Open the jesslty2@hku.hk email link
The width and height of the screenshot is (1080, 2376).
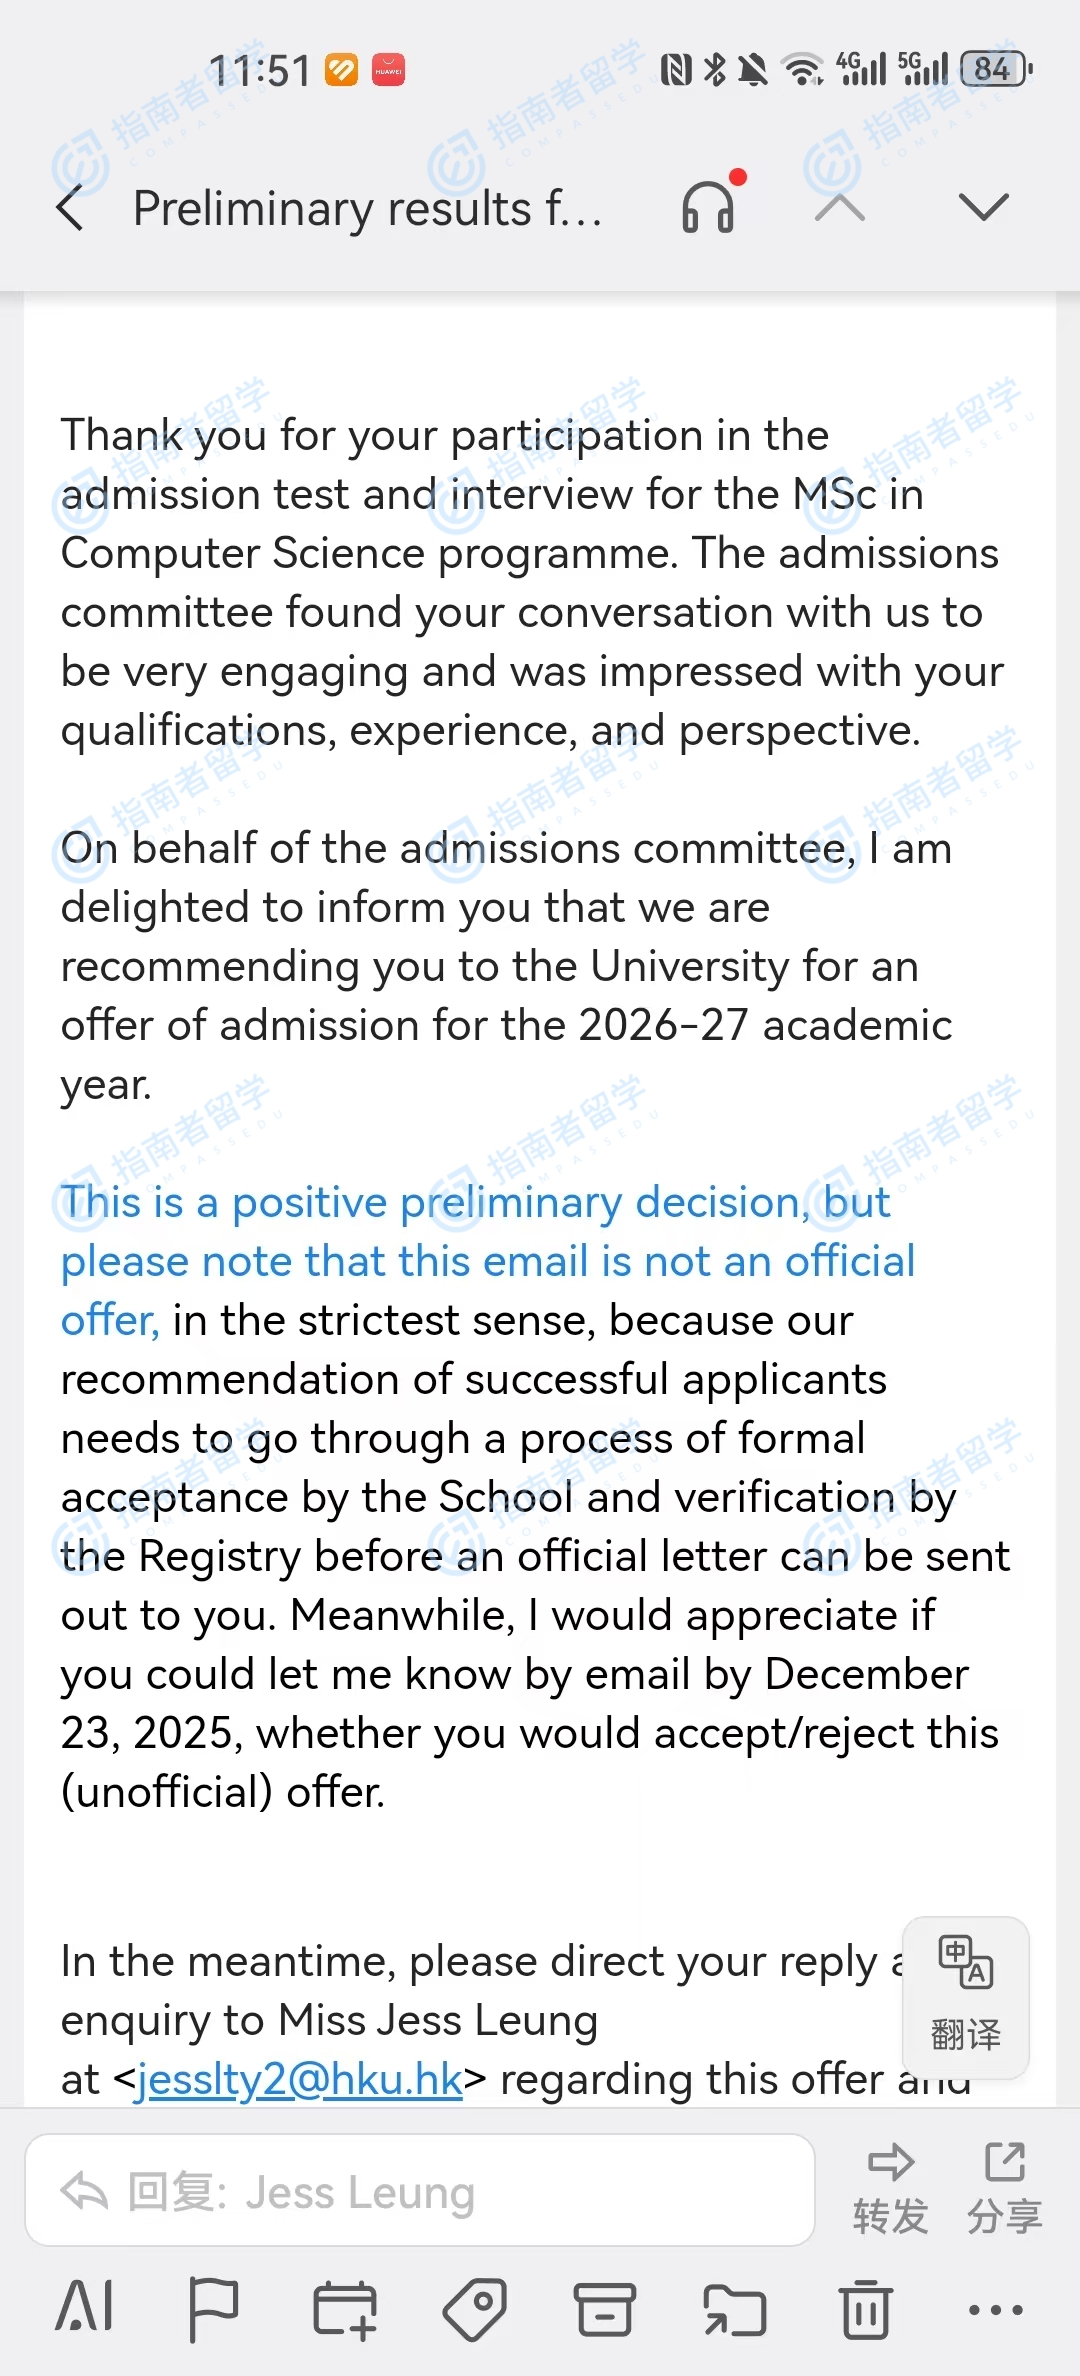299,2080
